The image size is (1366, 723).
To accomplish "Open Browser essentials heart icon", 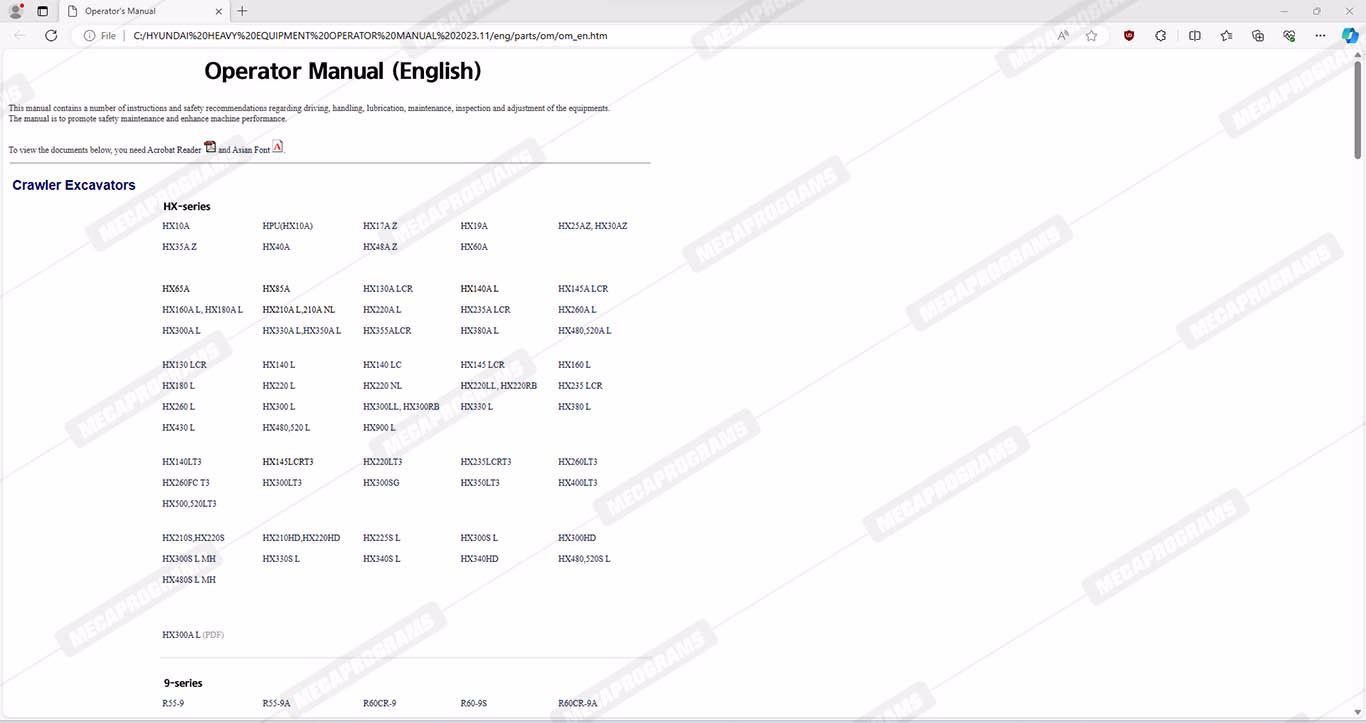I will [1290, 36].
